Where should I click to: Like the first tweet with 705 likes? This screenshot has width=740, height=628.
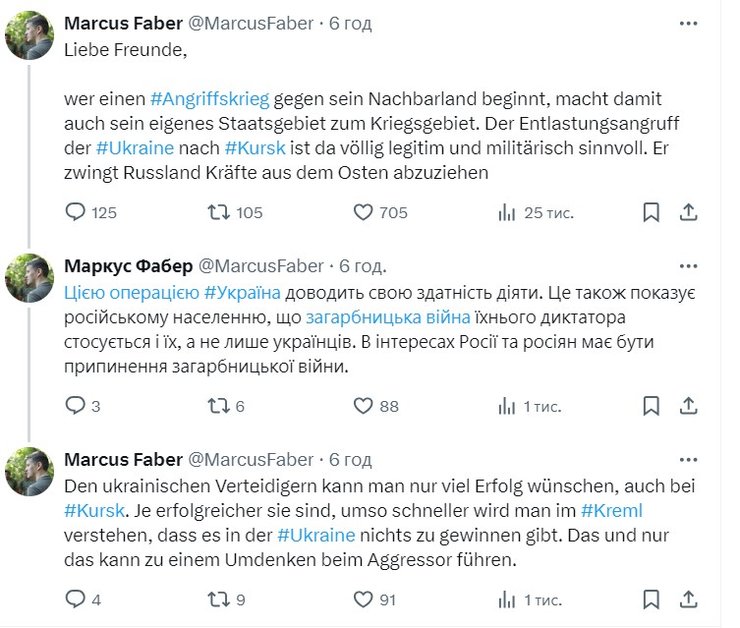coord(364,212)
